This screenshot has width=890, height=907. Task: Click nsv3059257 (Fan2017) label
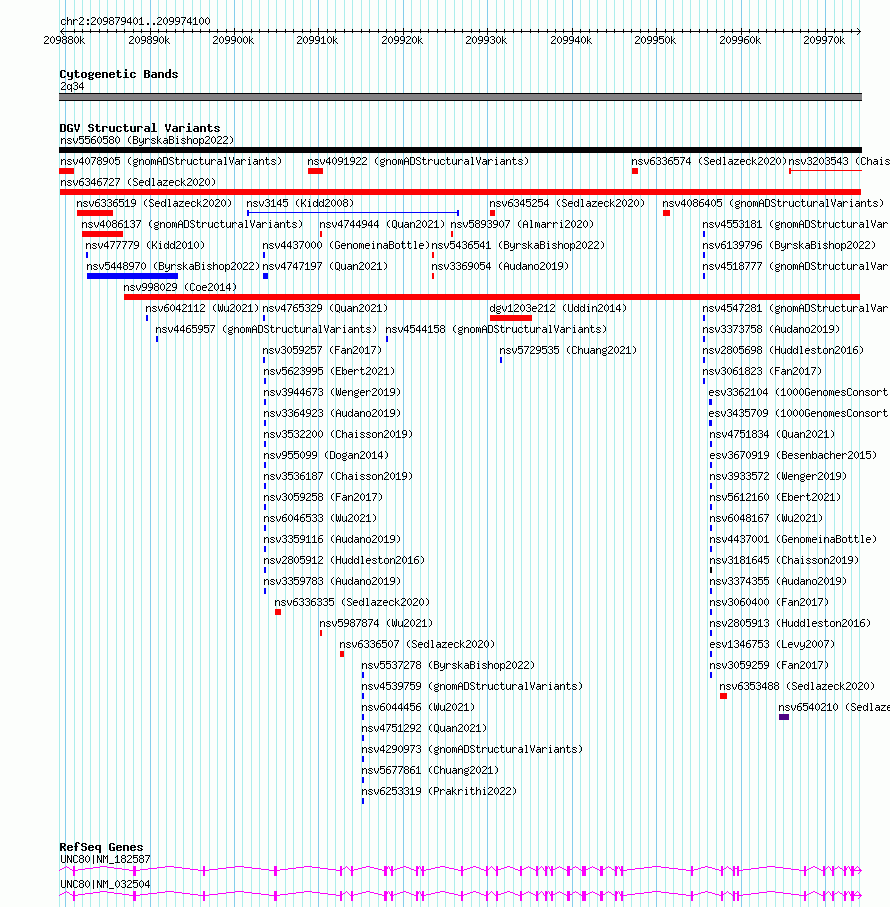click(322, 350)
